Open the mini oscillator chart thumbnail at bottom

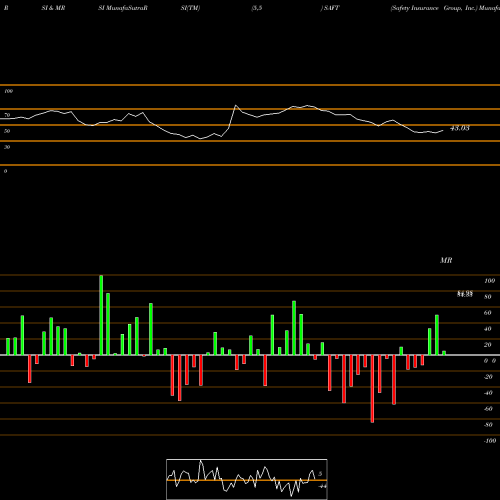point(247,479)
